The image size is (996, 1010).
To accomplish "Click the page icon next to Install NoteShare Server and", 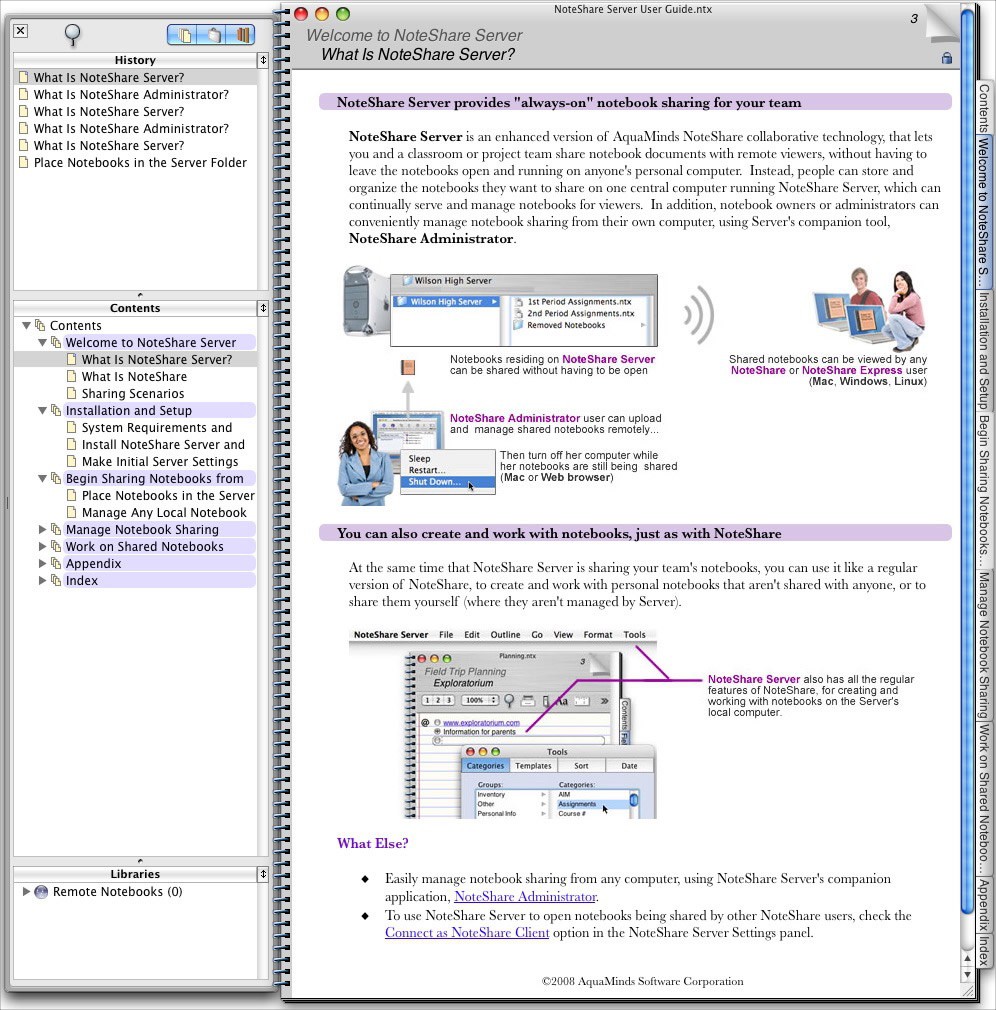I will coord(72,444).
